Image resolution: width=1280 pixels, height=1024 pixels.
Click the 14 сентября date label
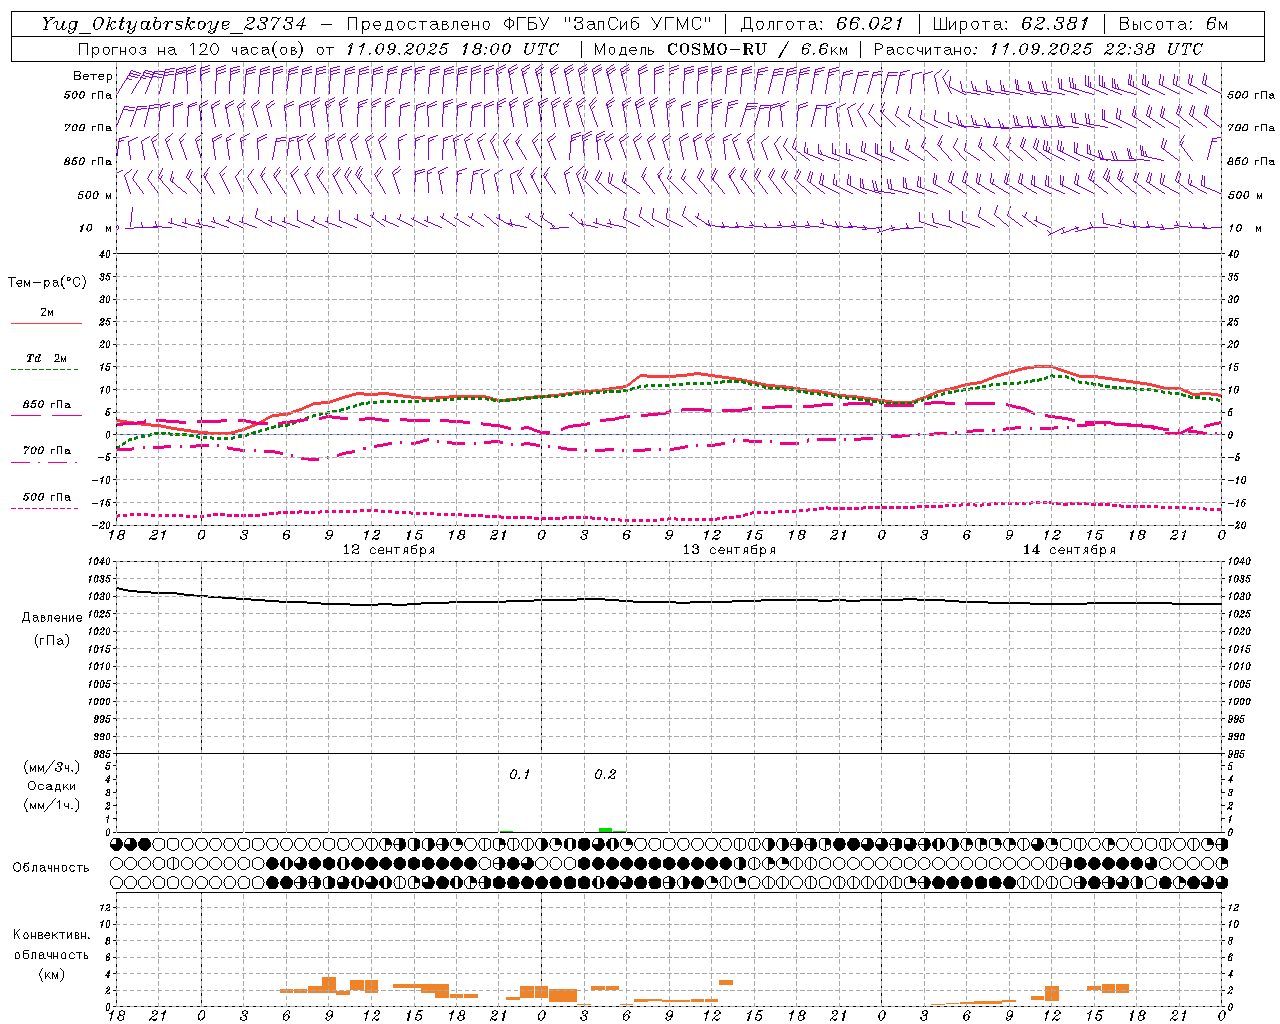coord(1069,550)
